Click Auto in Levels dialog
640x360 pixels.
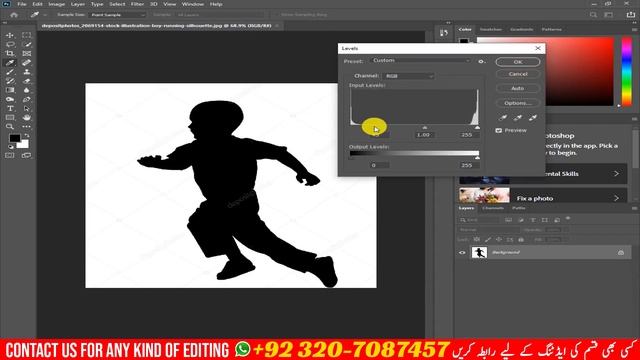click(x=518, y=88)
